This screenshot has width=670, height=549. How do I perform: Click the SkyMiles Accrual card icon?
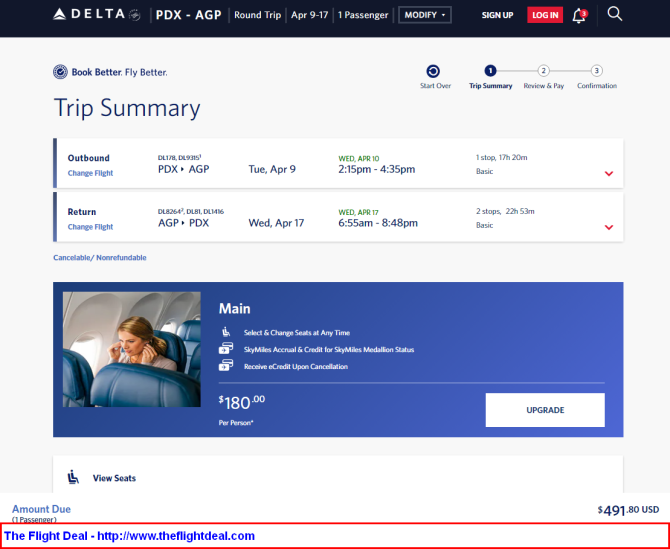tap(226, 349)
